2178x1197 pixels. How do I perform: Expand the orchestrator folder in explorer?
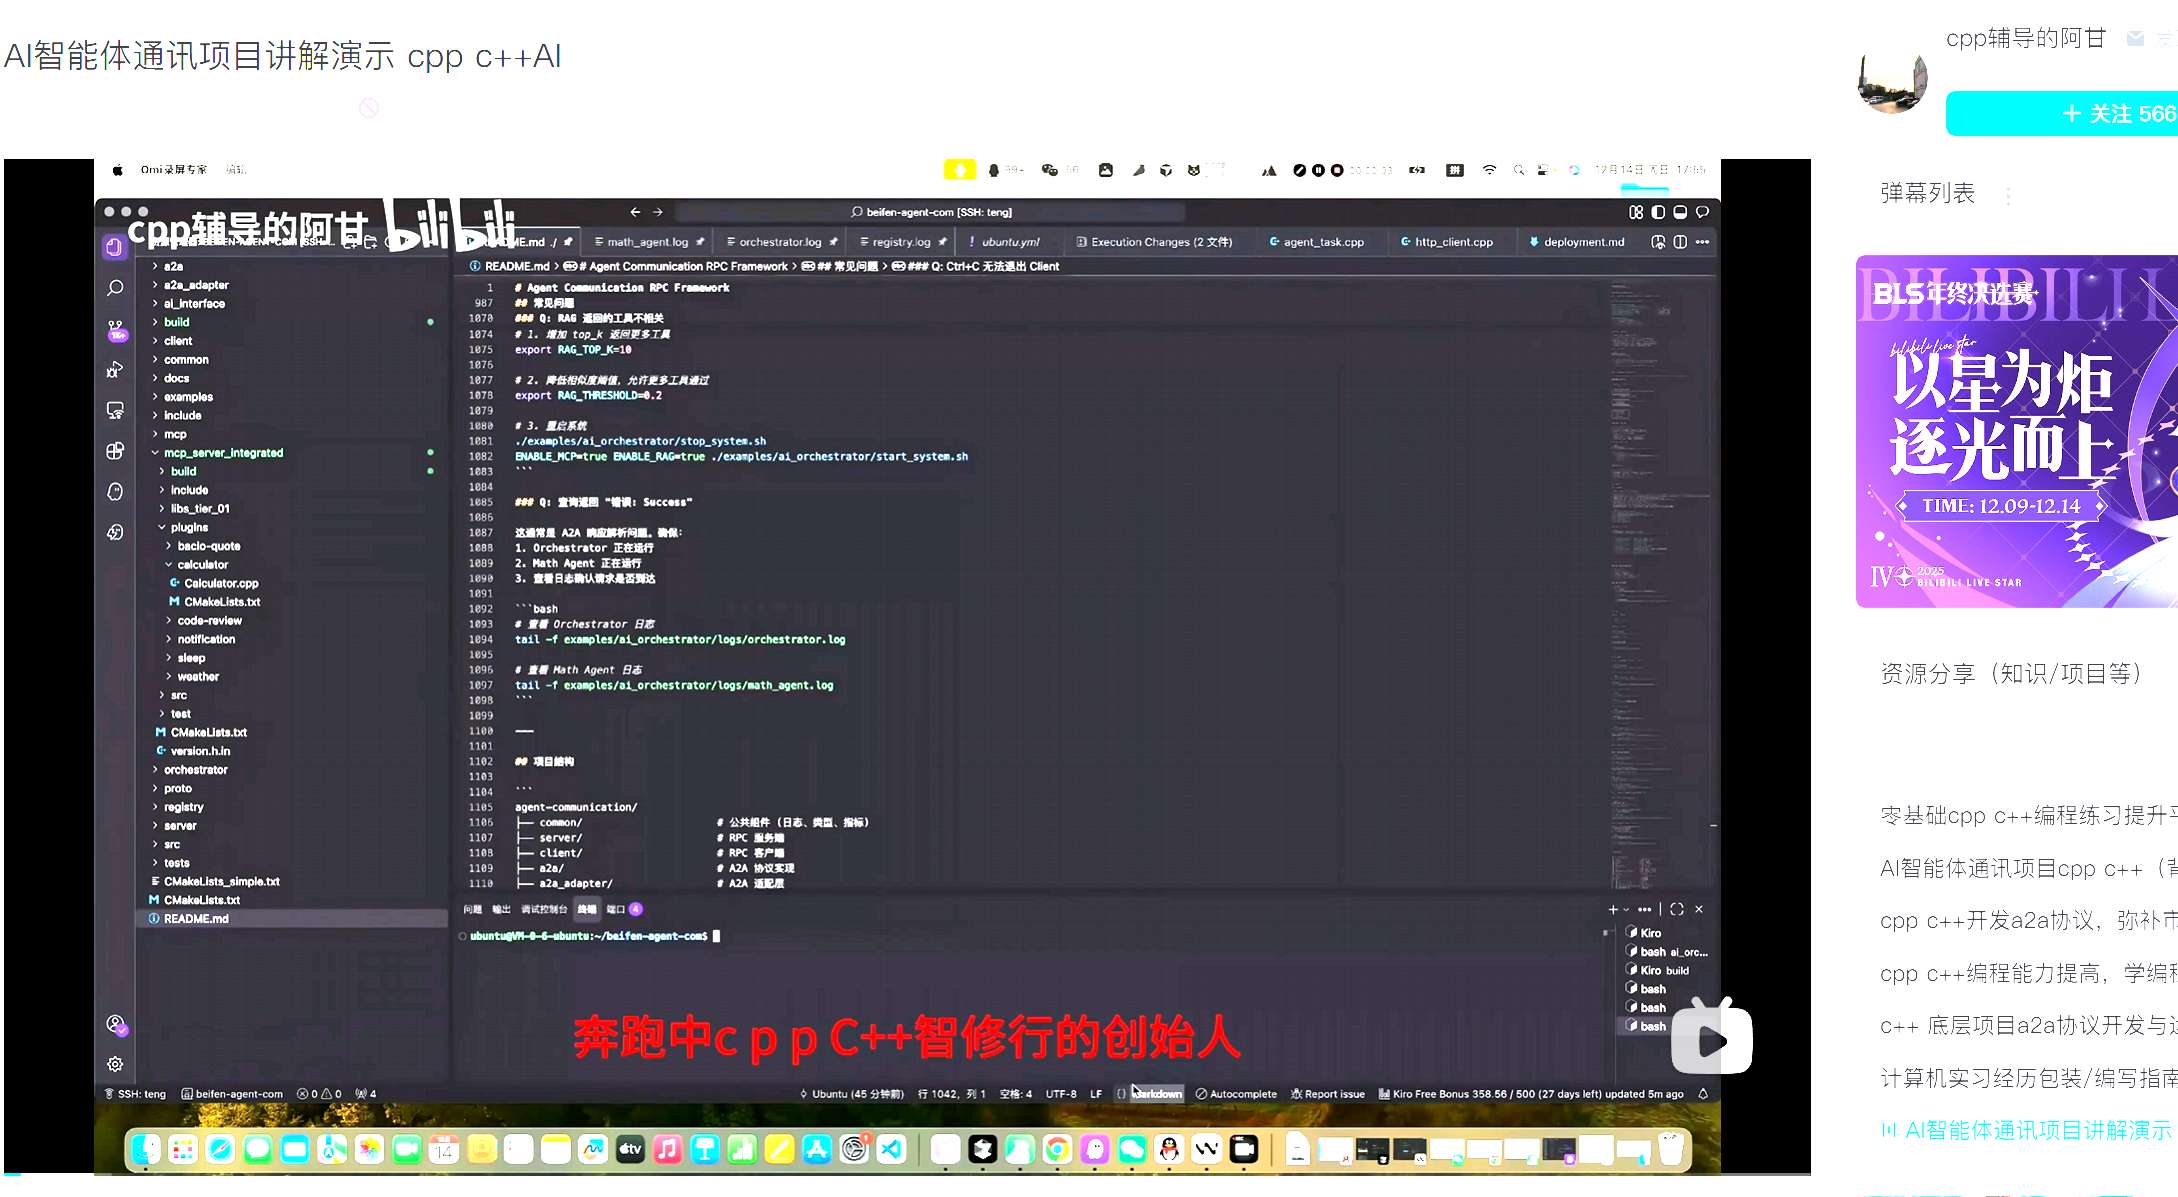(195, 770)
